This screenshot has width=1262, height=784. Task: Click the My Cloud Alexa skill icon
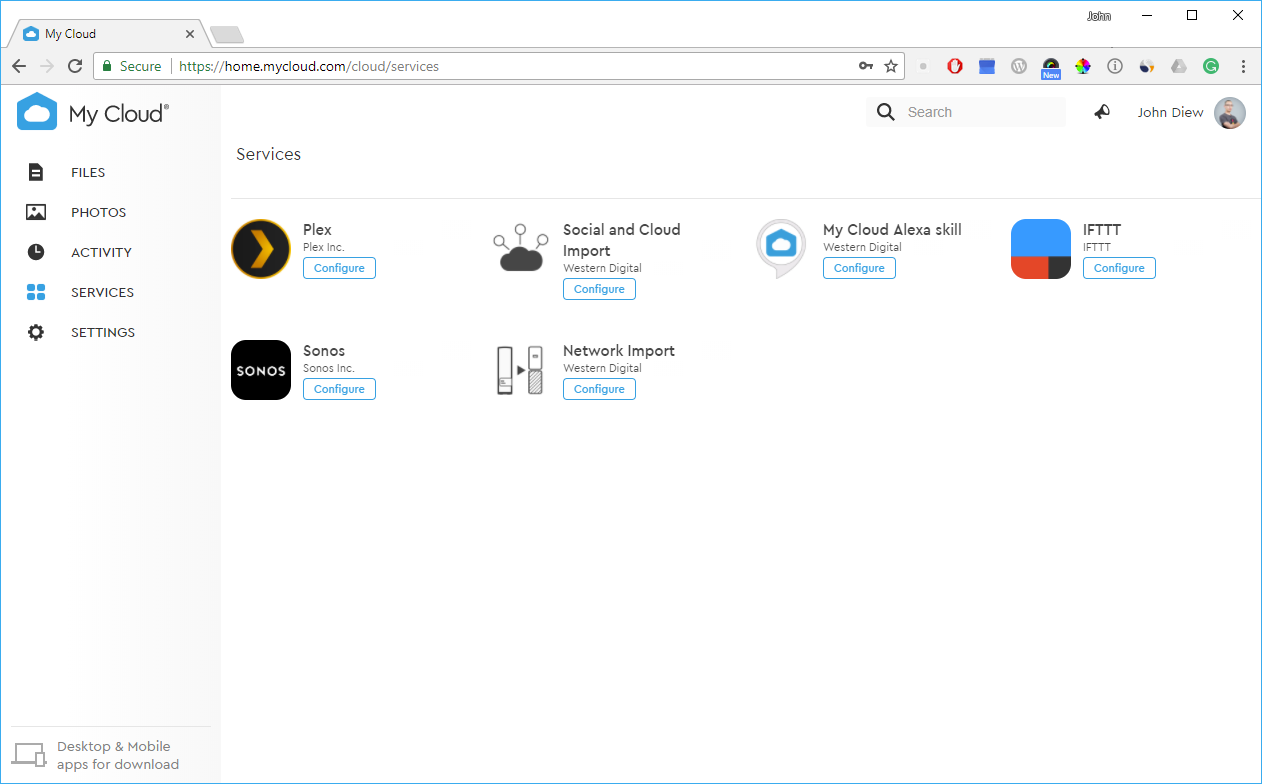(x=781, y=248)
